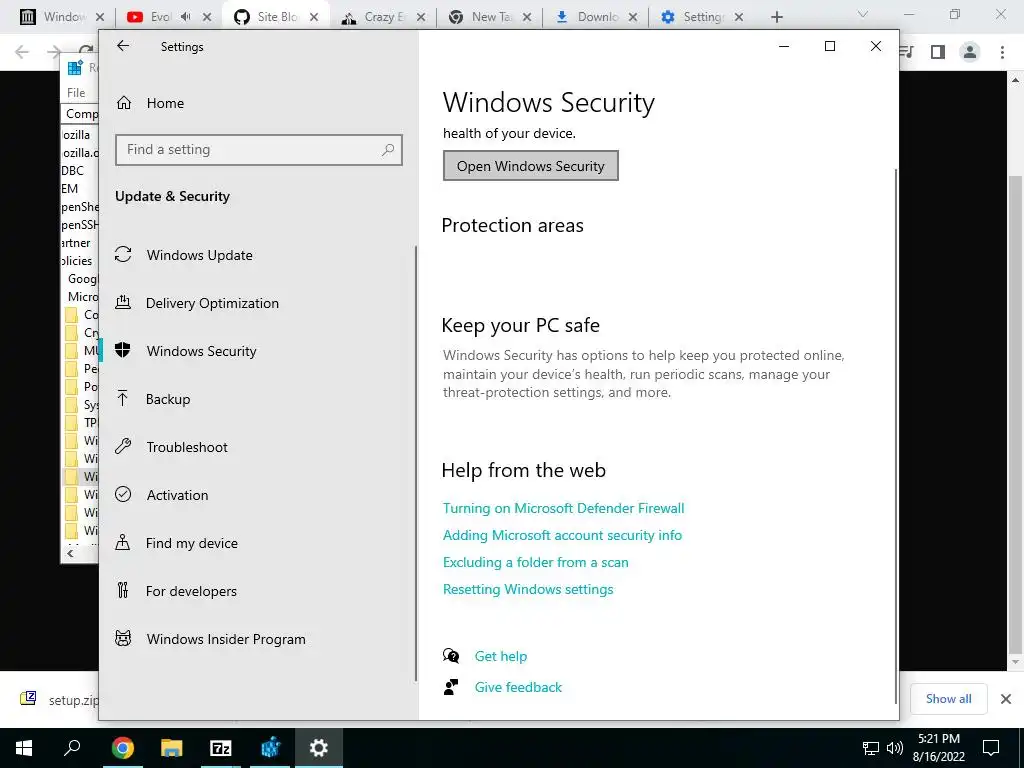Open File Explorer from the taskbar
The width and height of the screenshot is (1024, 768).
click(x=172, y=748)
